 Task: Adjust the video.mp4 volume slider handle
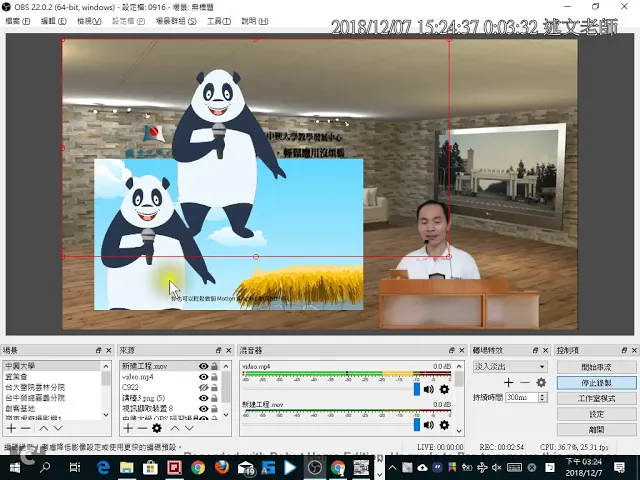[x=417, y=389]
